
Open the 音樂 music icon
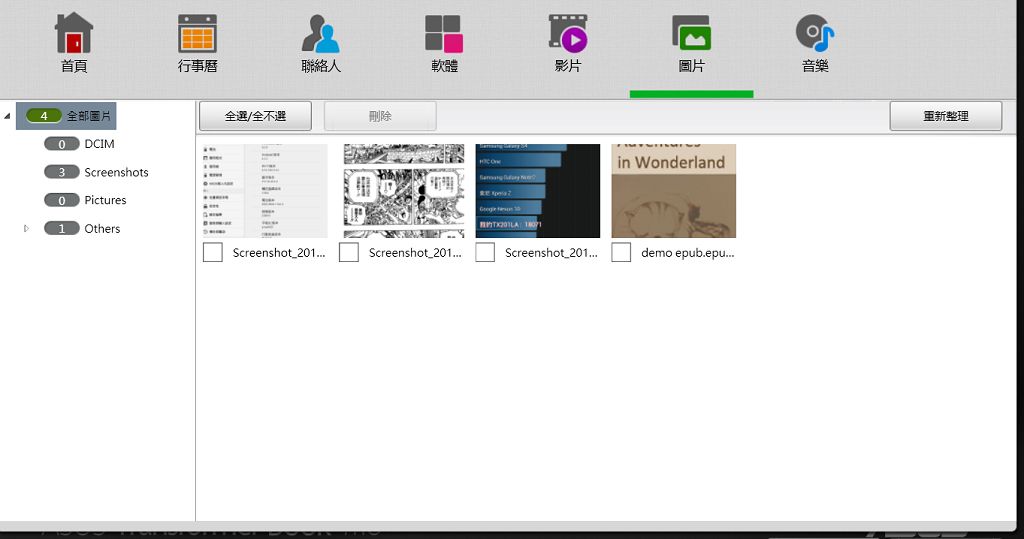point(815,42)
